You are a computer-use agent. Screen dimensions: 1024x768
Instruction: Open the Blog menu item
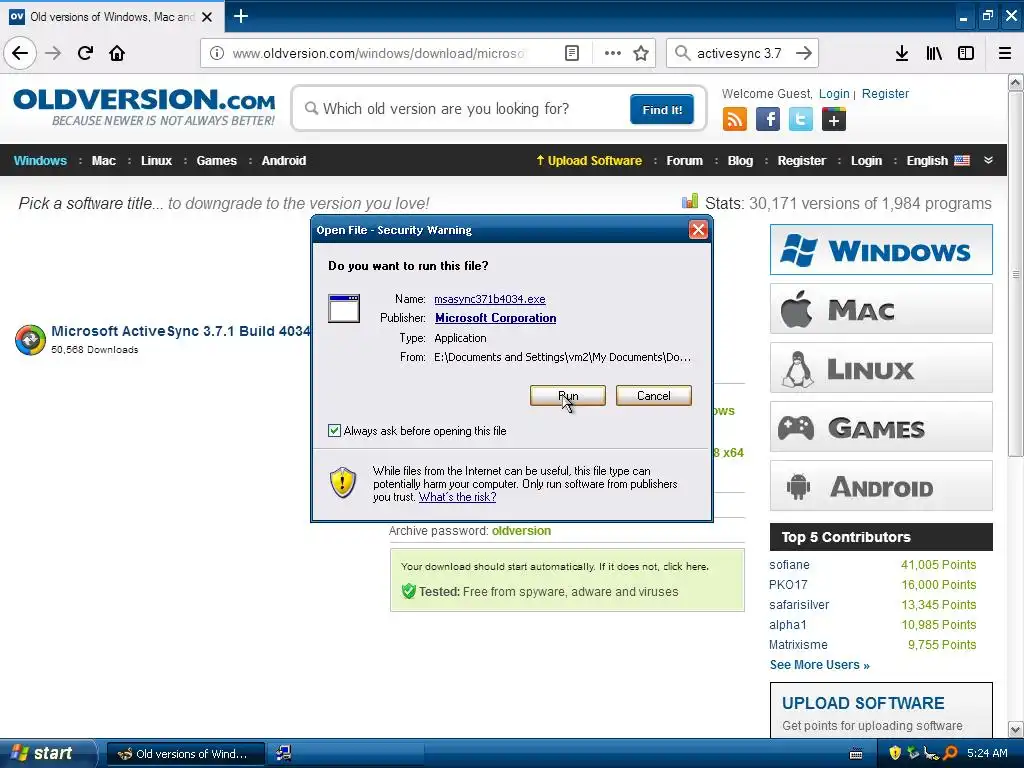[x=740, y=161]
